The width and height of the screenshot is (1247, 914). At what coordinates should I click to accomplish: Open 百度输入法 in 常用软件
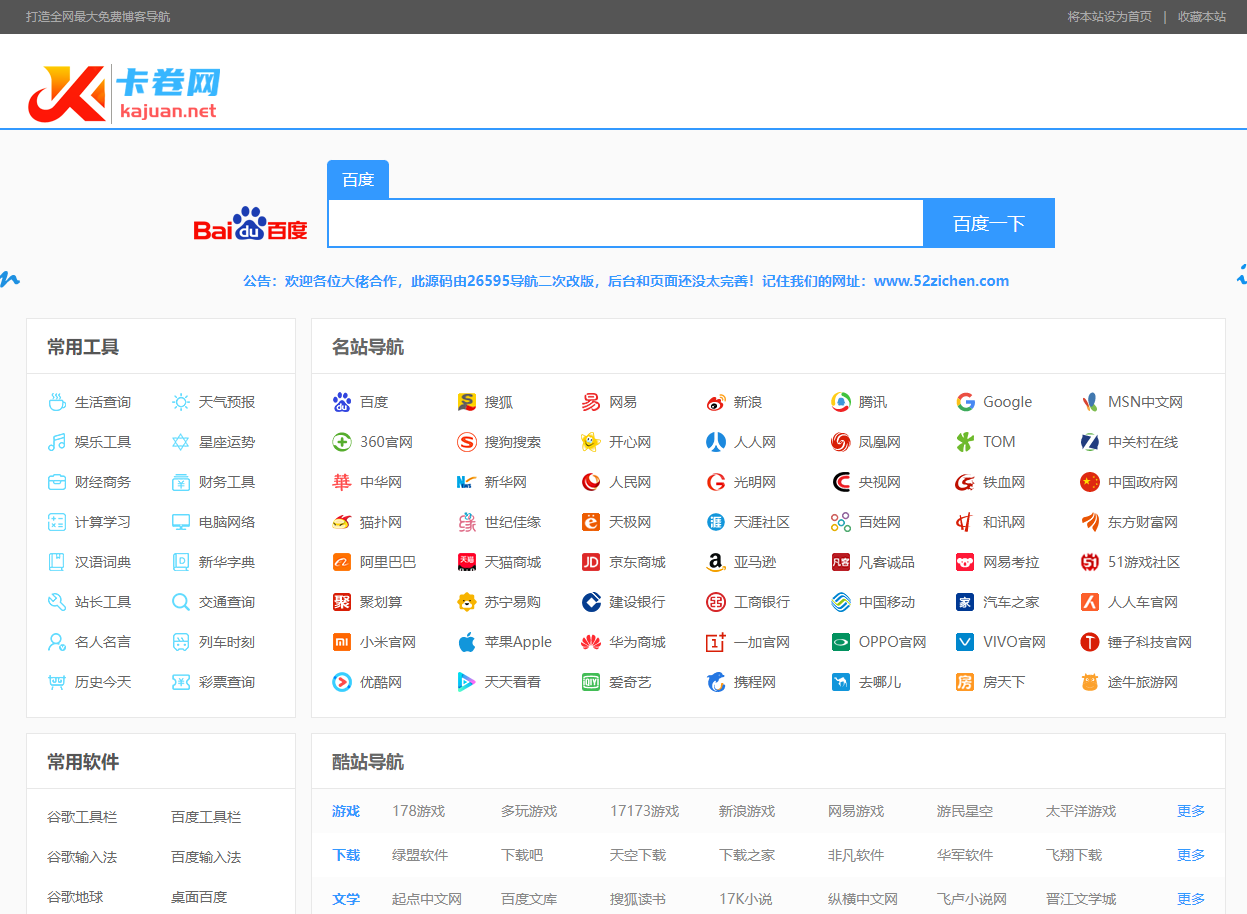[206, 857]
